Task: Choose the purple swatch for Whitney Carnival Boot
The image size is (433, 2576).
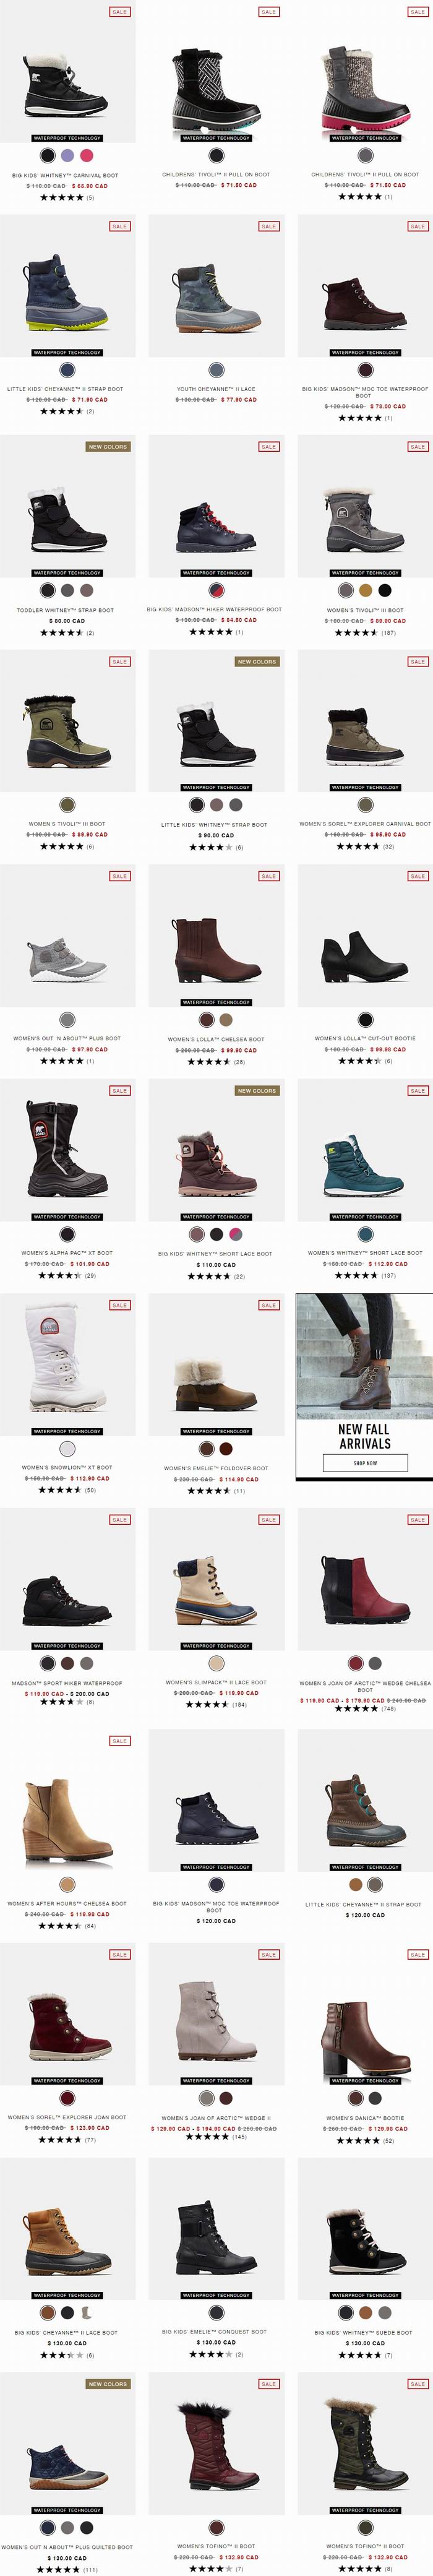Action: 67,156
